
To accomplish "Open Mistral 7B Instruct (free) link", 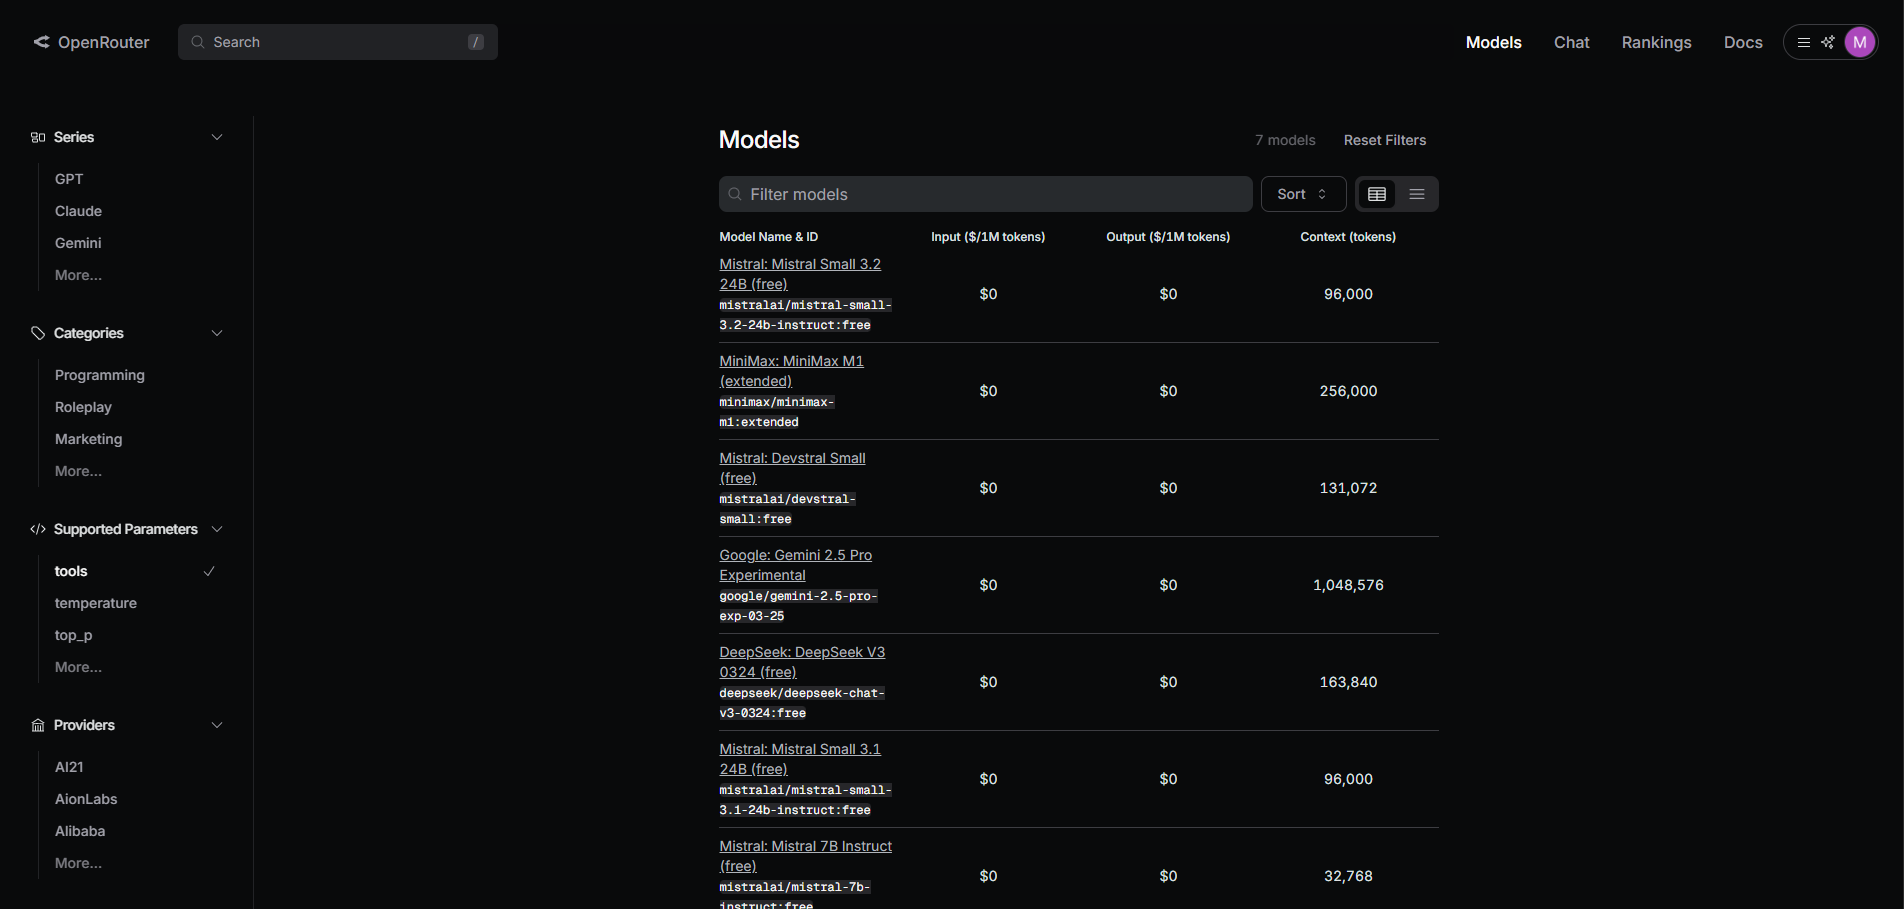I will pos(805,856).
